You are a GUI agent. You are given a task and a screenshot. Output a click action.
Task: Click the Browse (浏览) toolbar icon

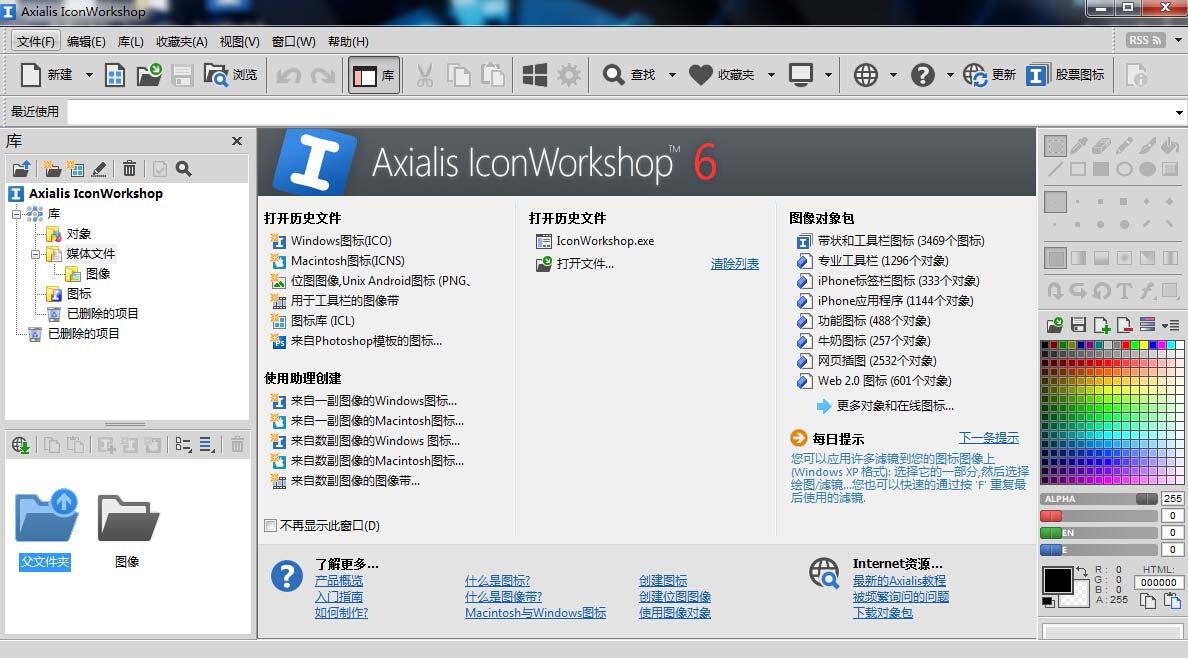pyautogui.click(x=216, y=75)
